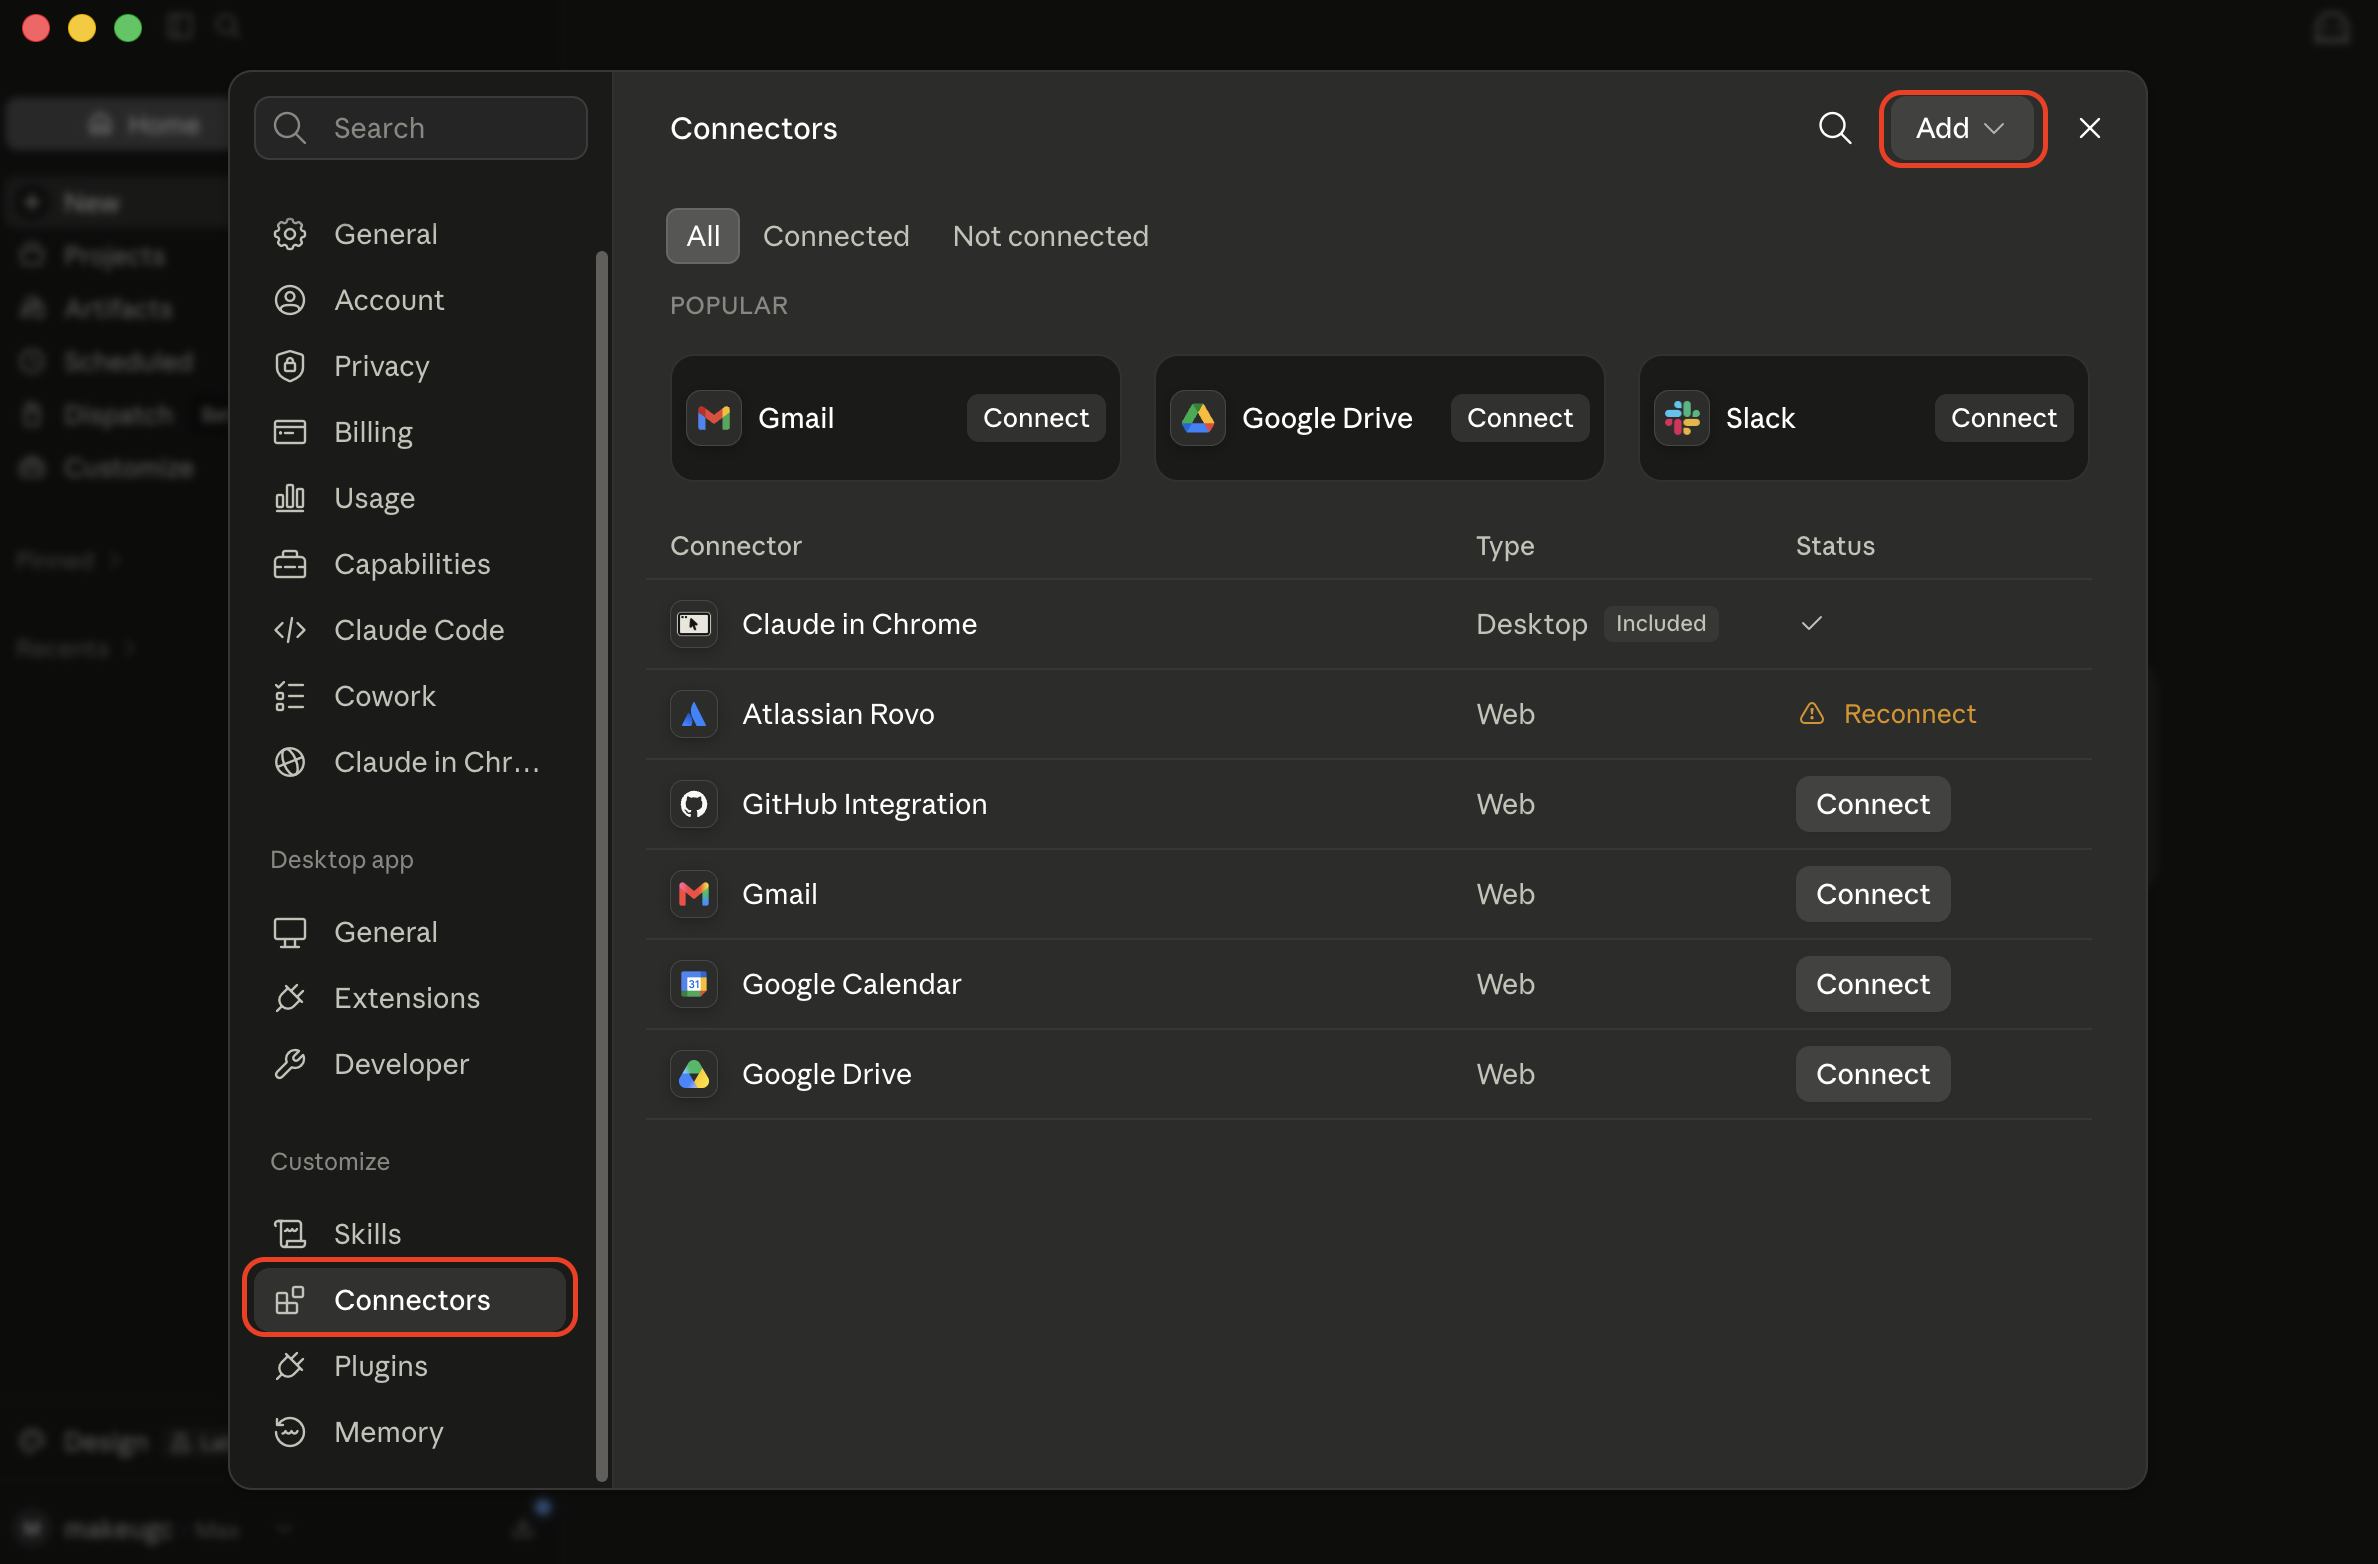
Task: Open the Memory section
Action: tap(410, 1432)
